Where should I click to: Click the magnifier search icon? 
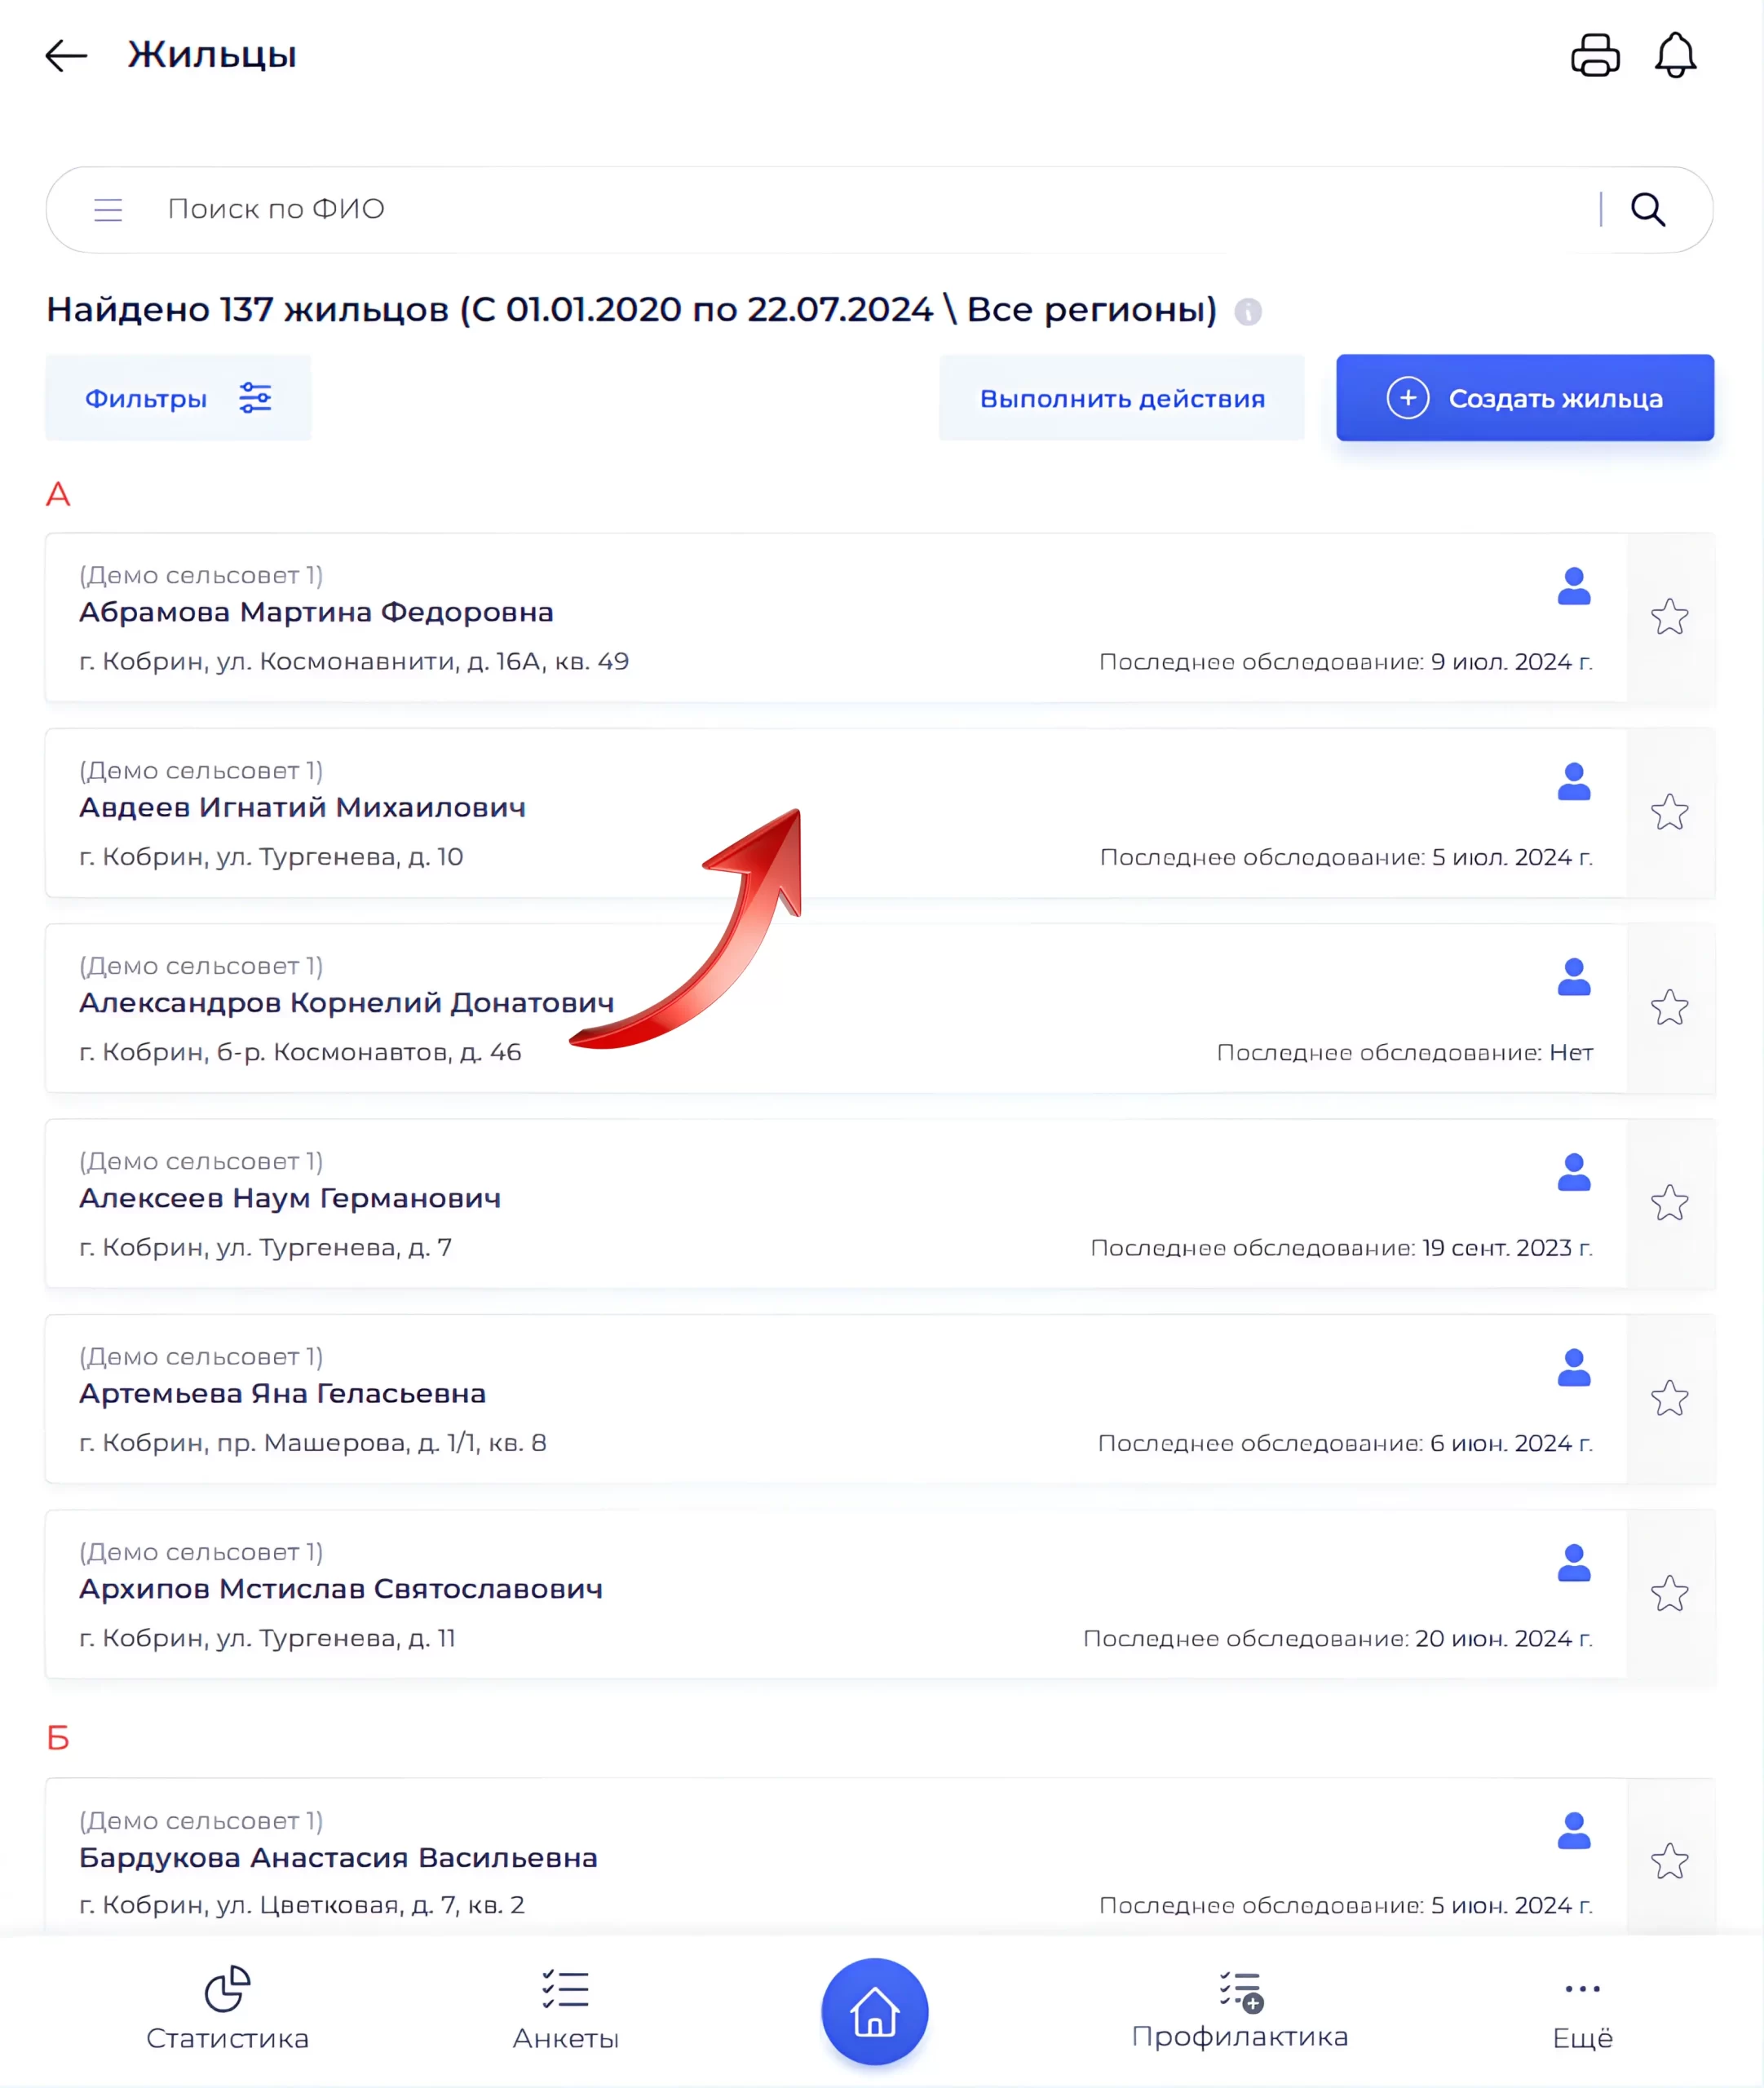pos(1648,210)
